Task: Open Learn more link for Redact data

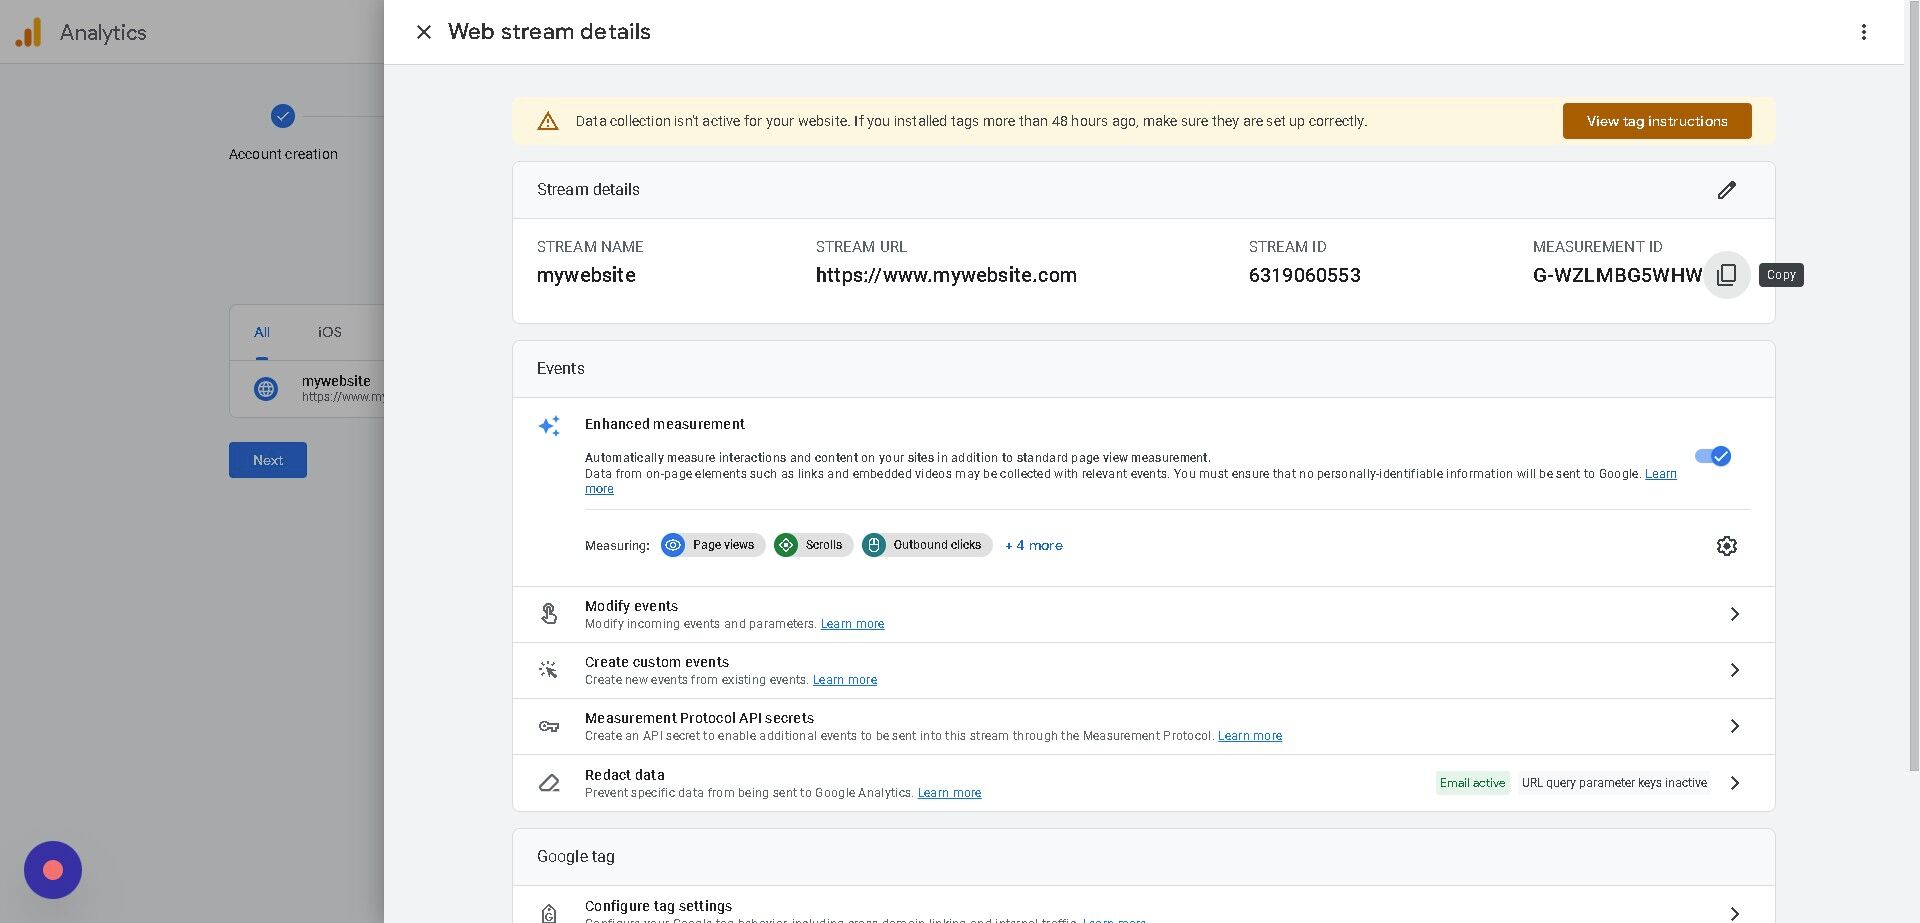Action: click(x=949, y=793)
